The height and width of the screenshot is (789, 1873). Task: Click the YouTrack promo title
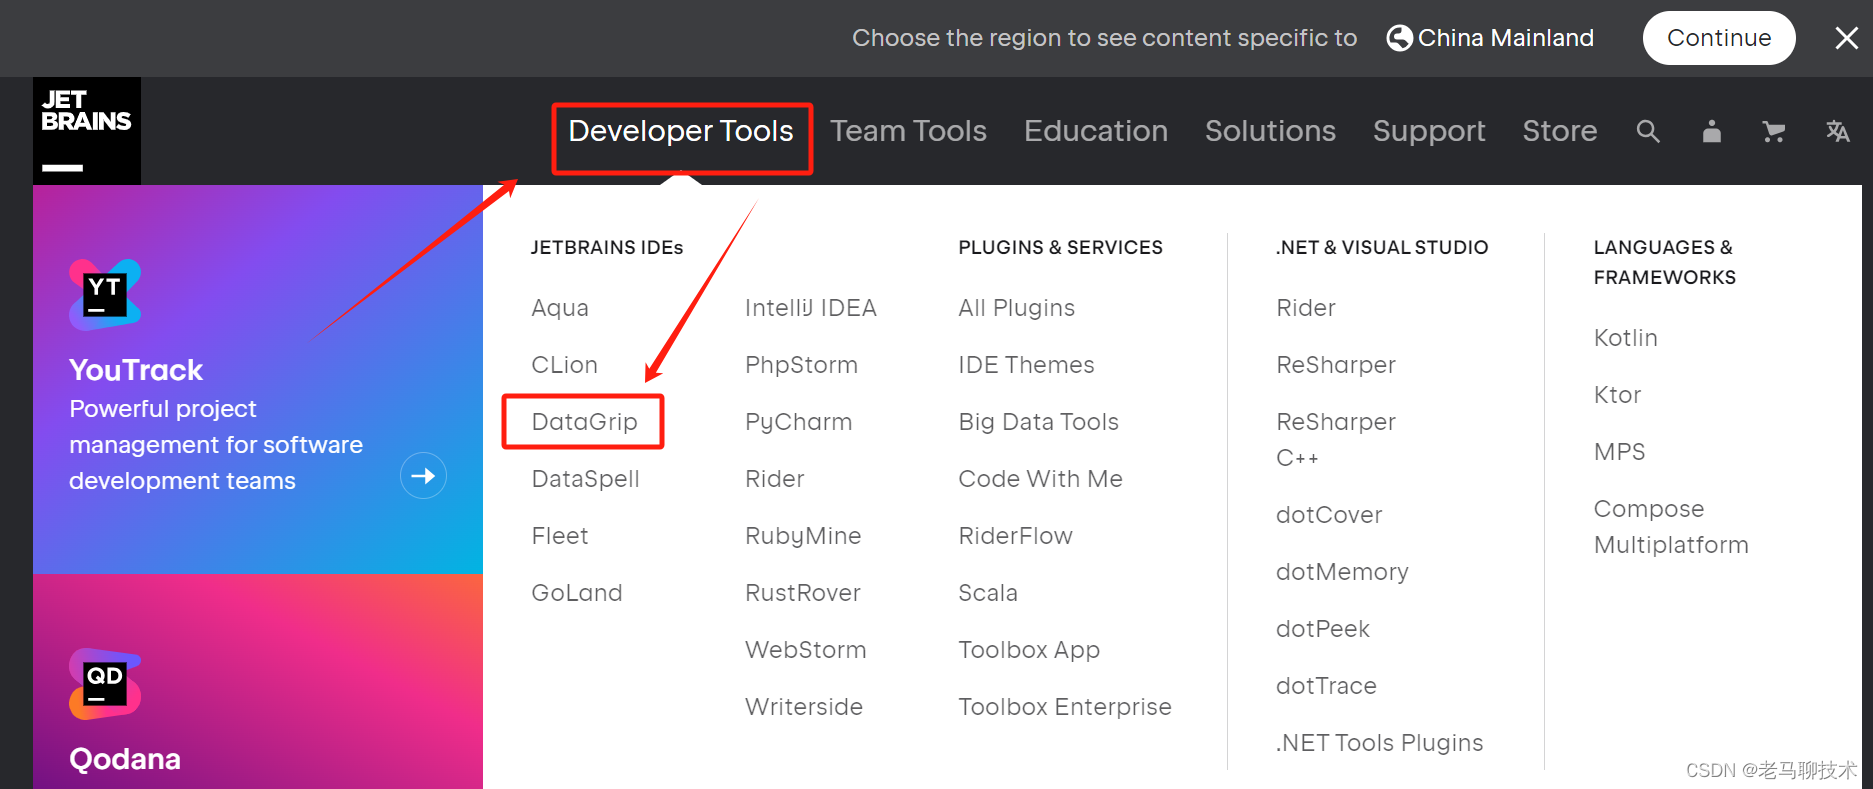point(136,370)
